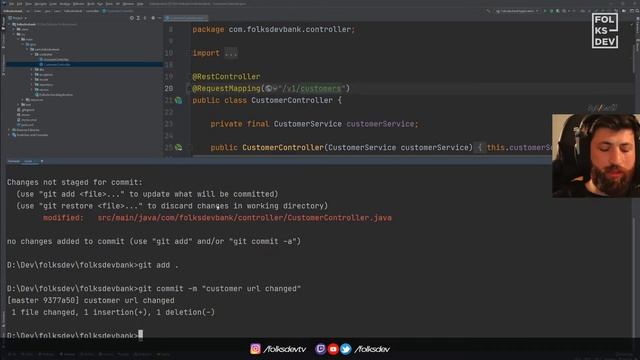The width and height of the screenshot is (640, 360).
Task: Expand the test folder in project tree
Action: pyautogui.click(x=18, y=104)
